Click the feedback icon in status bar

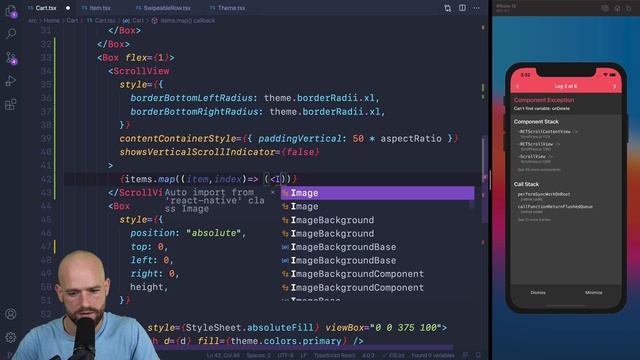tap(465, 356)
